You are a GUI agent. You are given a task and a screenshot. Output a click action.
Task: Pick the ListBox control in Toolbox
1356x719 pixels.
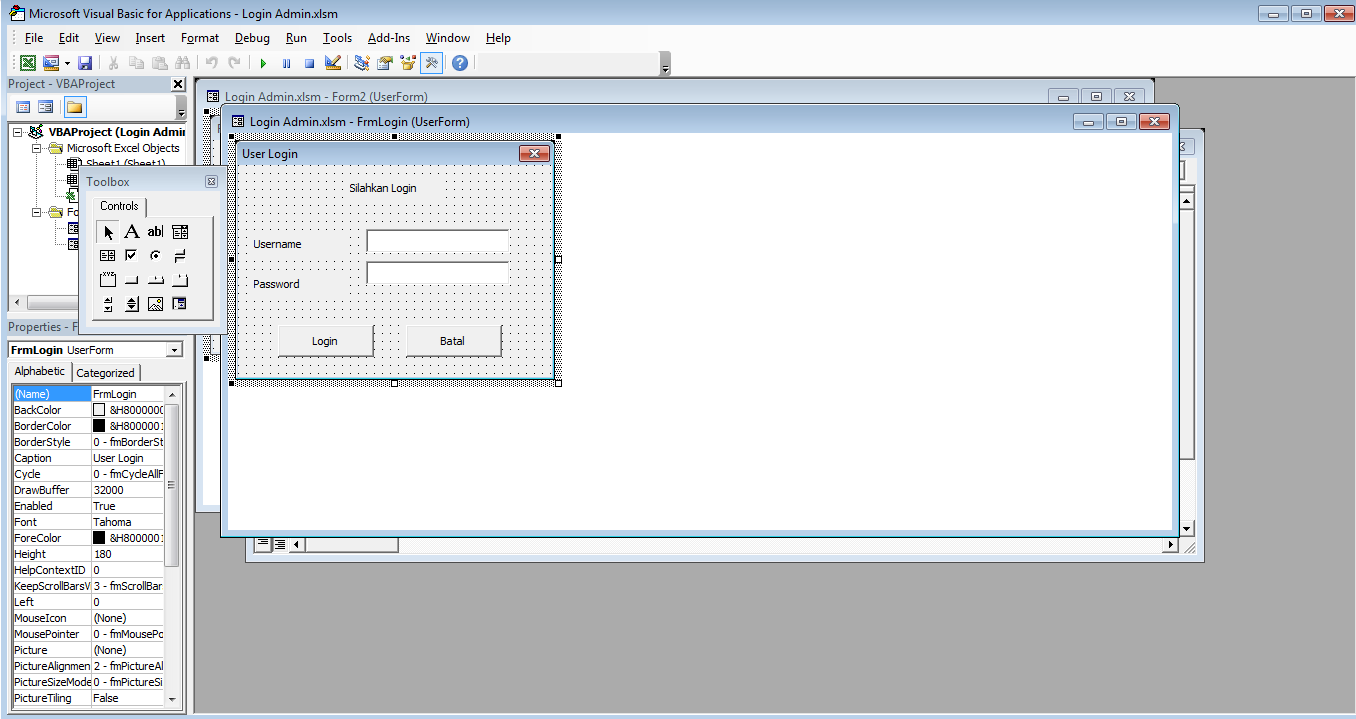[x=108, y=256]
